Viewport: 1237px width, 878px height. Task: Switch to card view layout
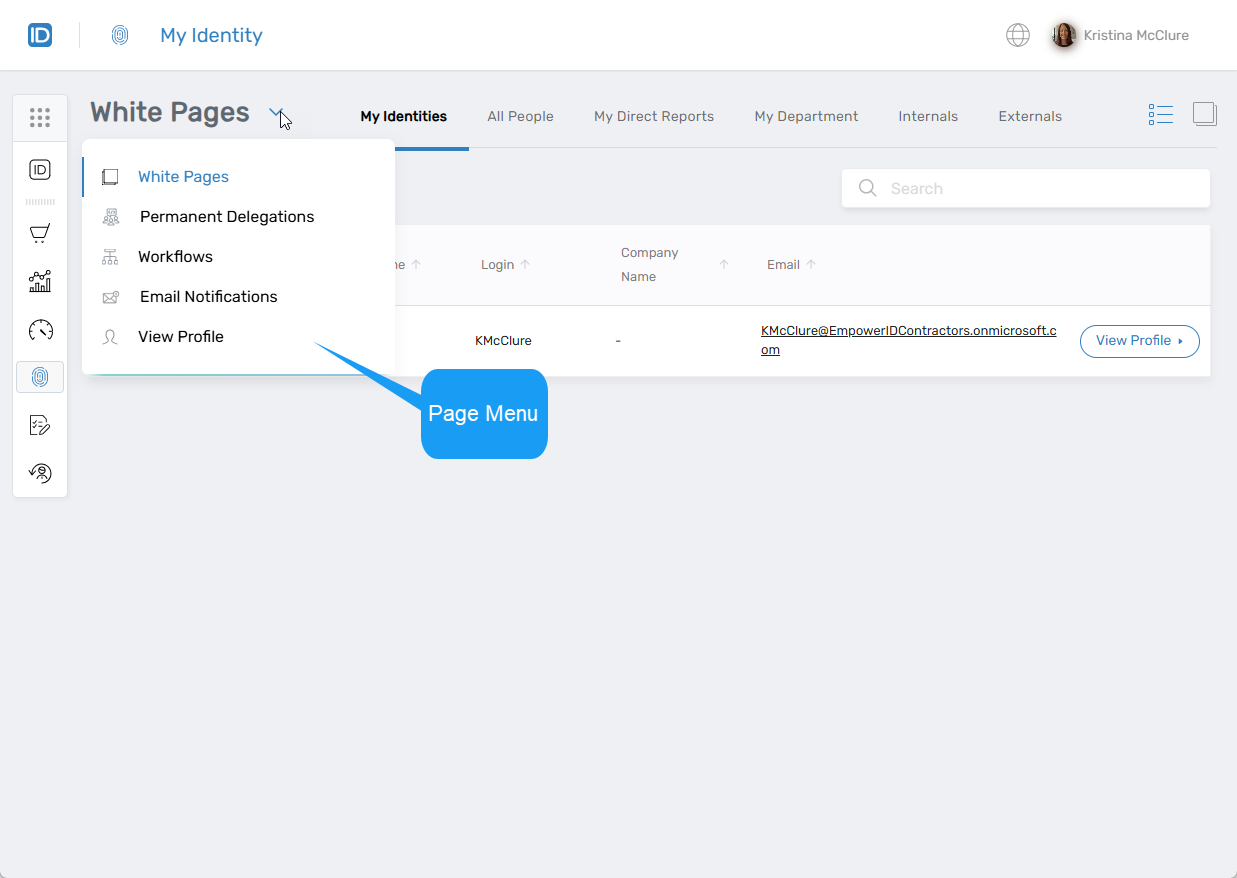pos(1204,115)
